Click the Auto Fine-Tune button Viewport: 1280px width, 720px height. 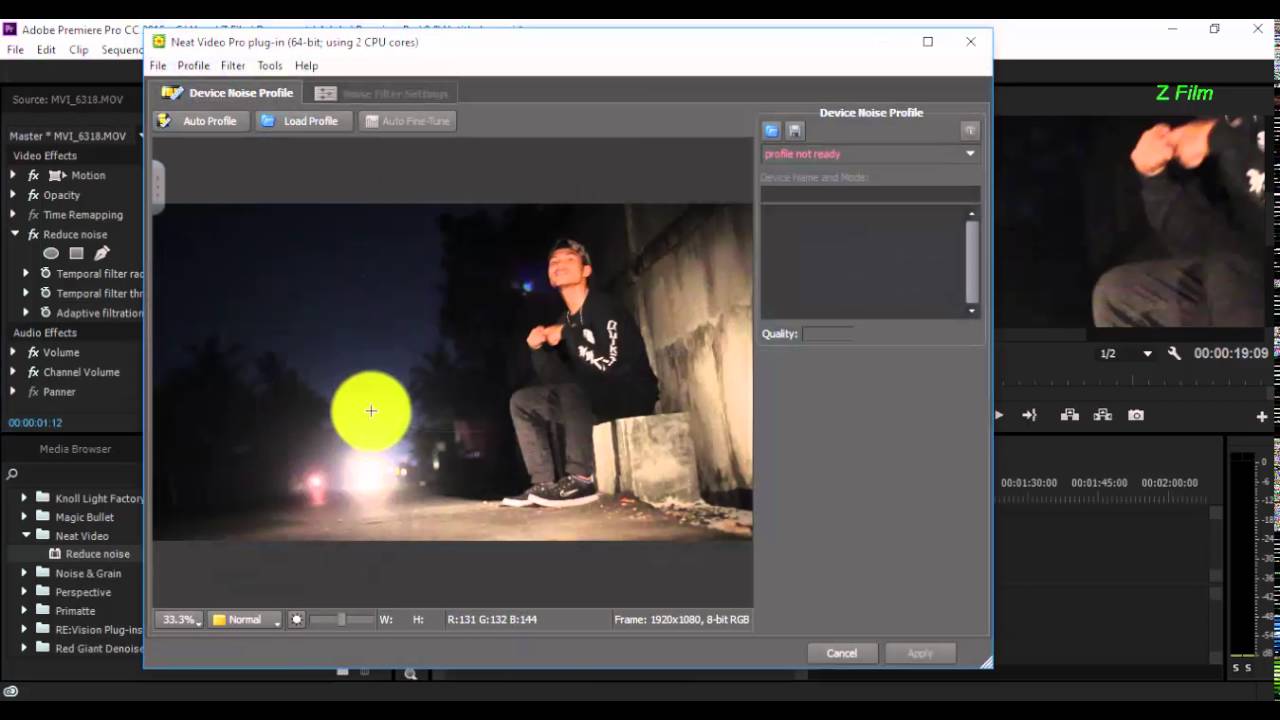tap(407, 121)
